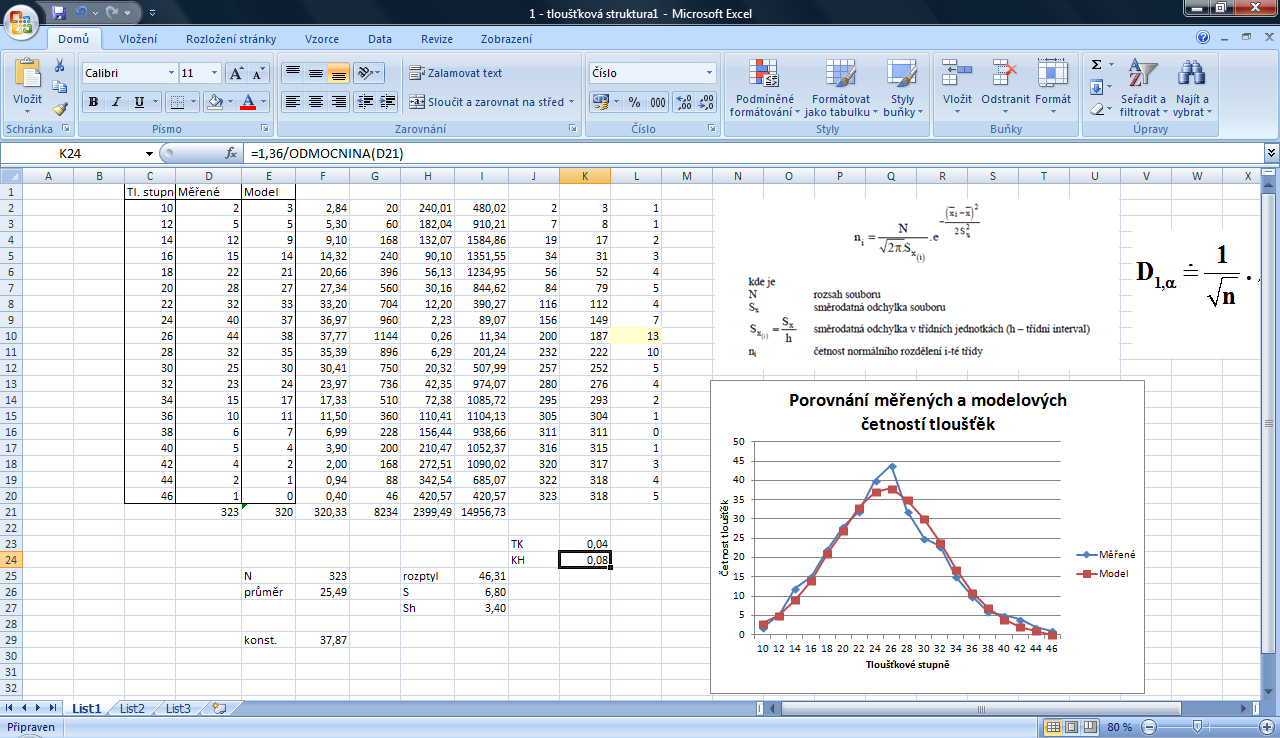This screenshot has height=738, width=1280.
Task: Center cell text horizontally
Action: pos(315,101)
